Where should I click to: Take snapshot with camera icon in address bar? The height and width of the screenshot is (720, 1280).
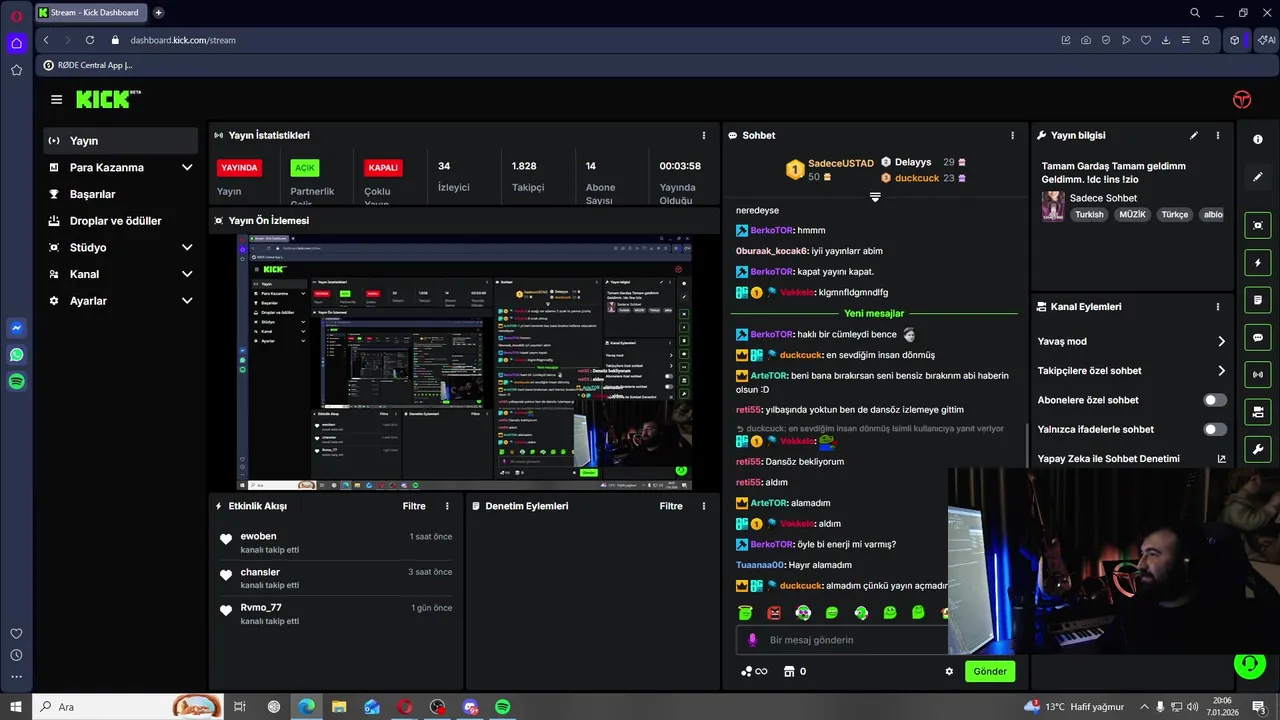click(1086, 40)
